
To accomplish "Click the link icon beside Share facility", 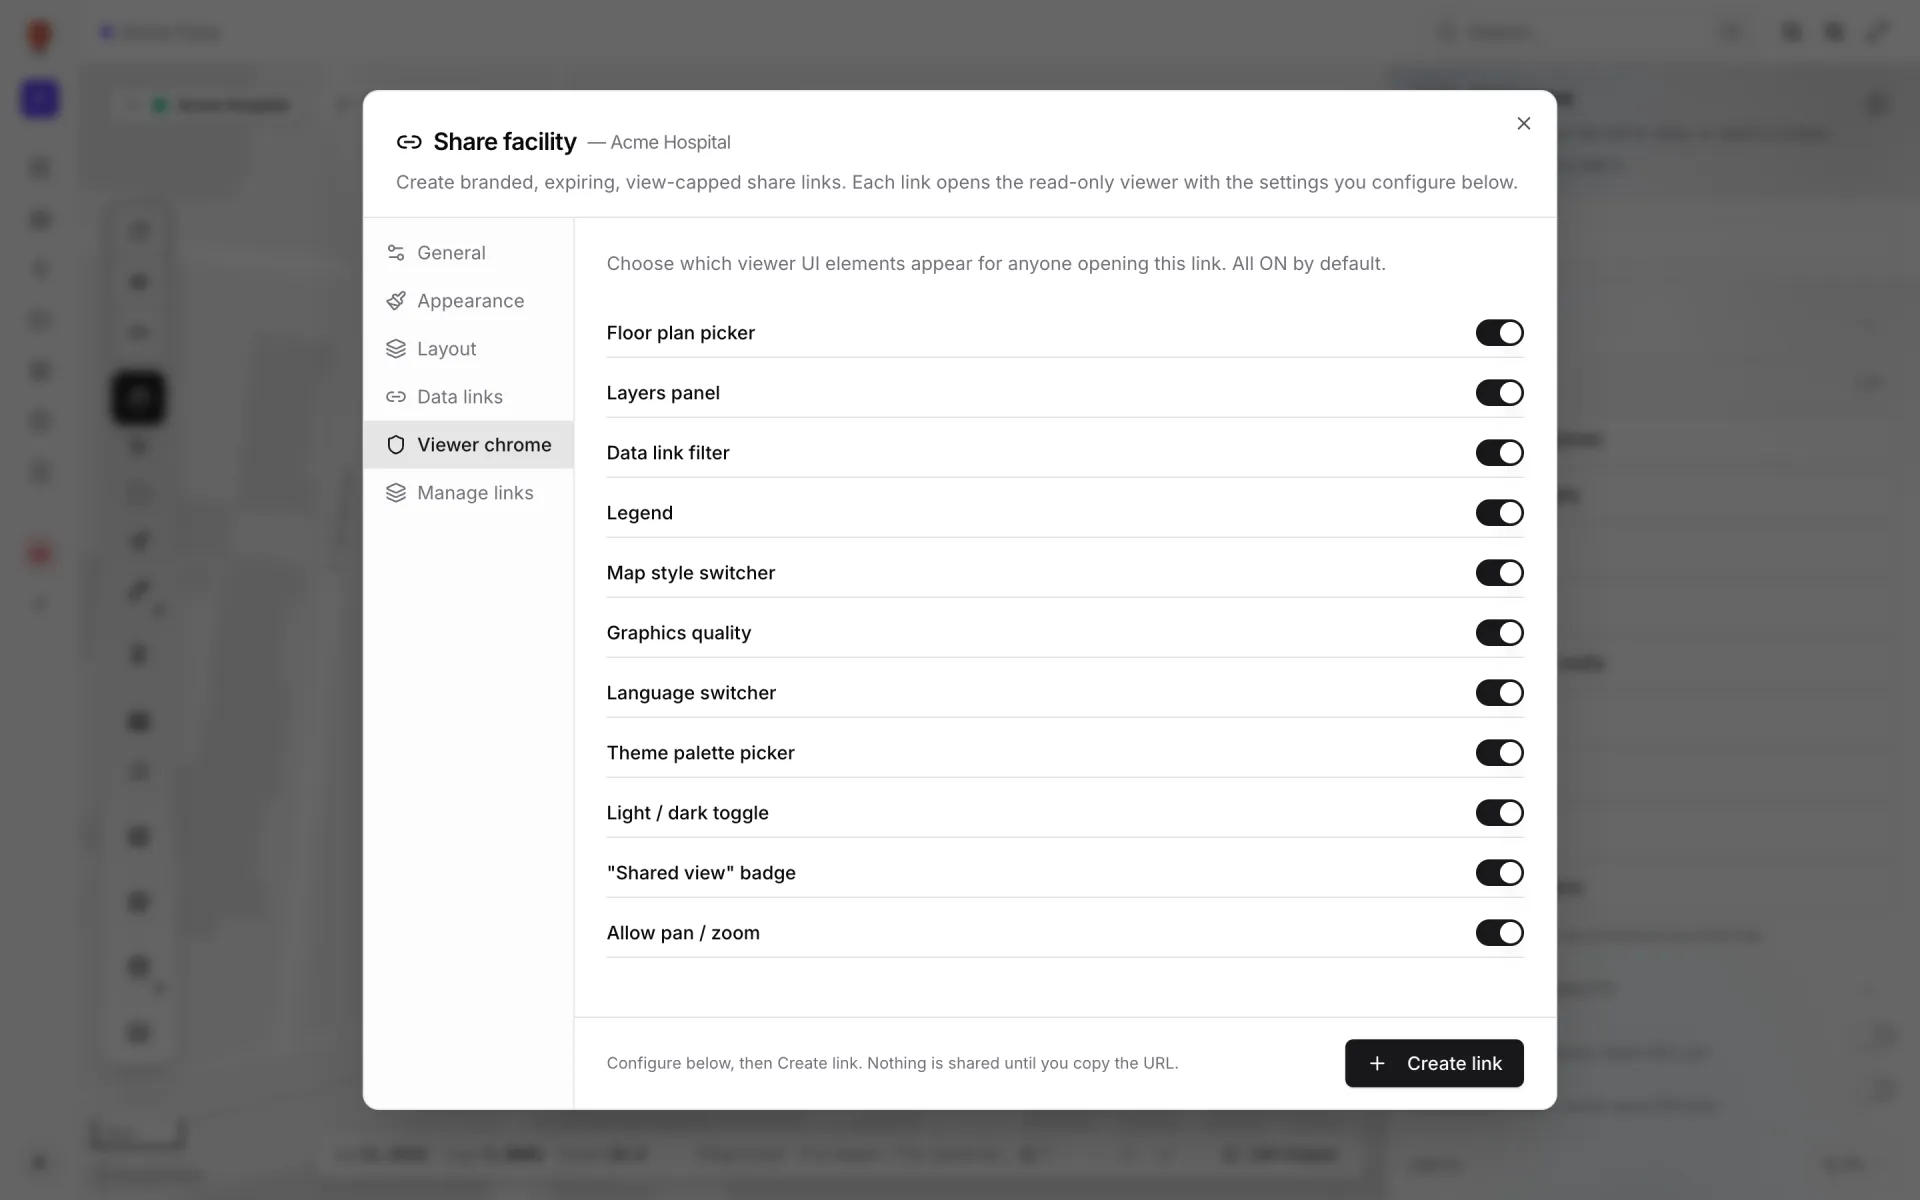I will (409, 142).
